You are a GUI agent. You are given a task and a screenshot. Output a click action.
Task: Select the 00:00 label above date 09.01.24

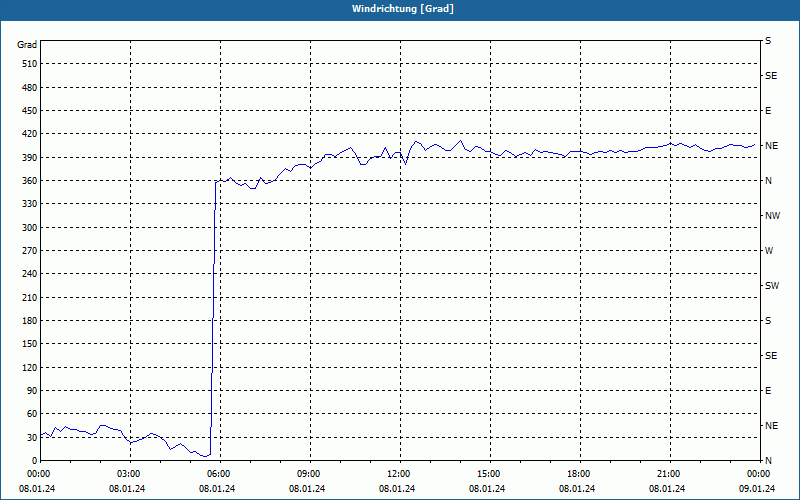coord(760,474)
